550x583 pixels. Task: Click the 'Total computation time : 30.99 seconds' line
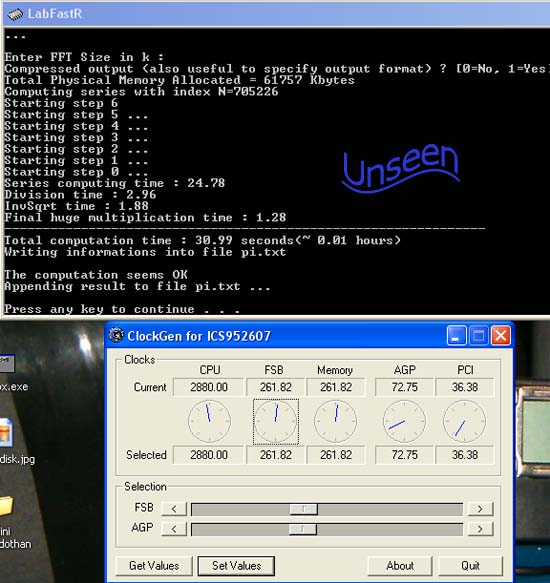[x=202, y=241]
